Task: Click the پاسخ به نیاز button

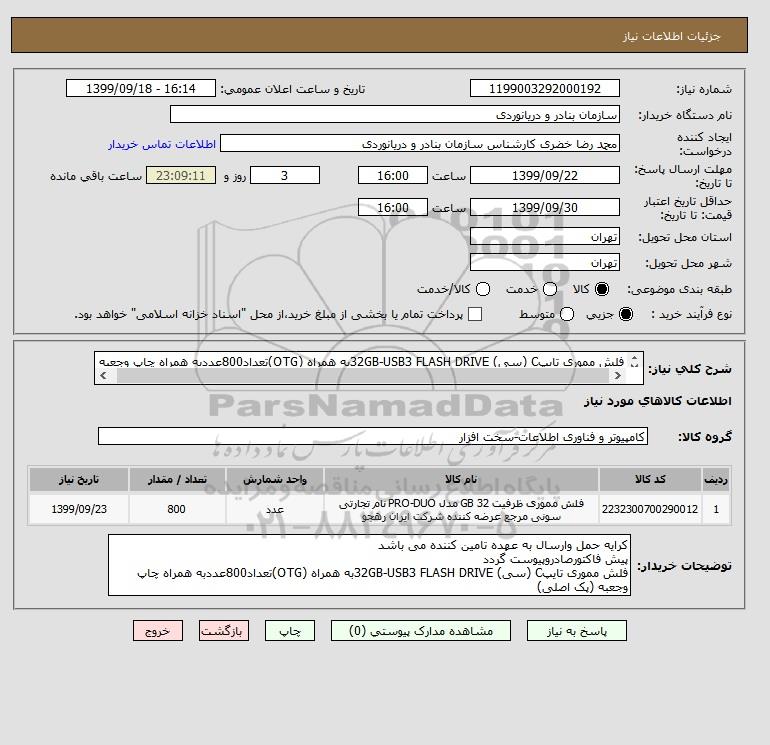Action: 577,631
